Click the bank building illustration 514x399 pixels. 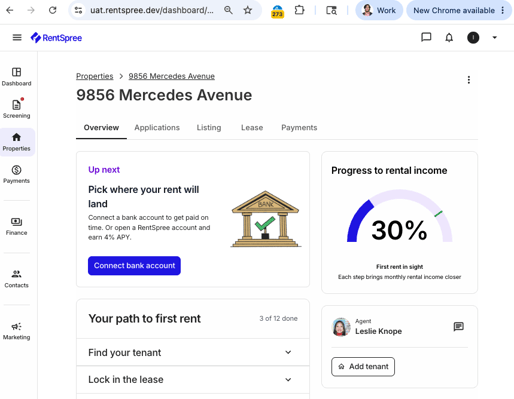coord(266,219)
